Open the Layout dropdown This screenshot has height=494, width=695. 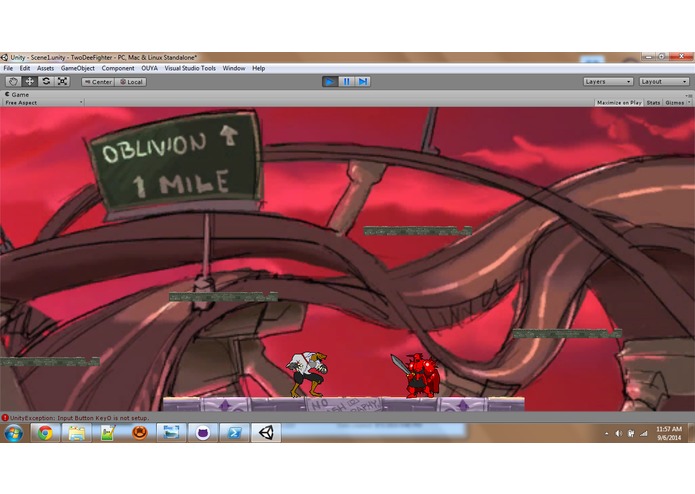point(664,82)
